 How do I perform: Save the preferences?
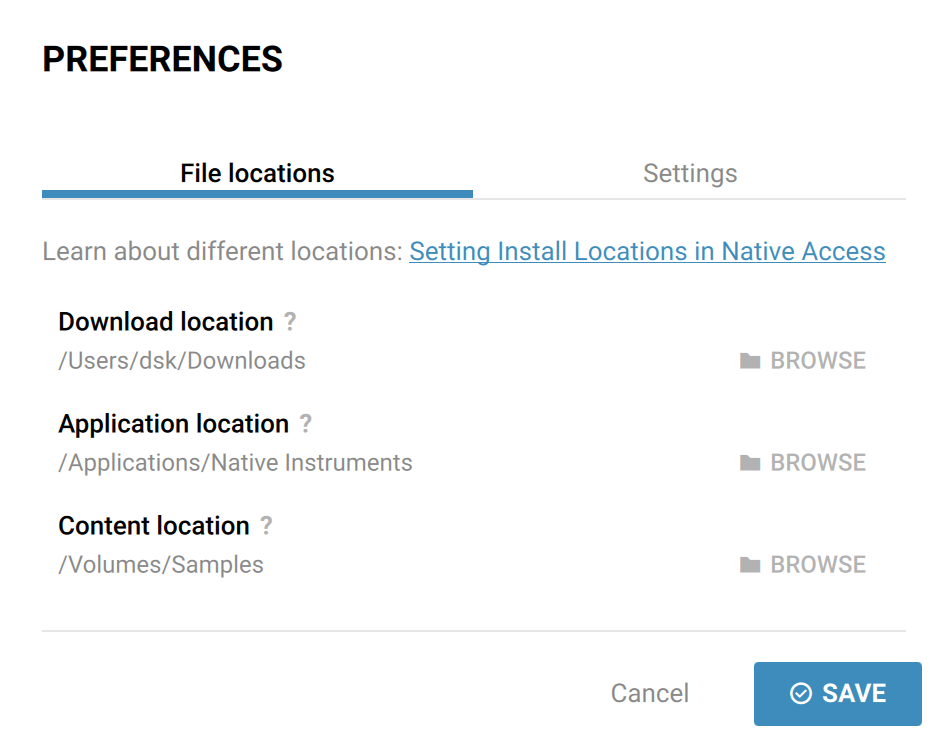click(x=838, y=694)
